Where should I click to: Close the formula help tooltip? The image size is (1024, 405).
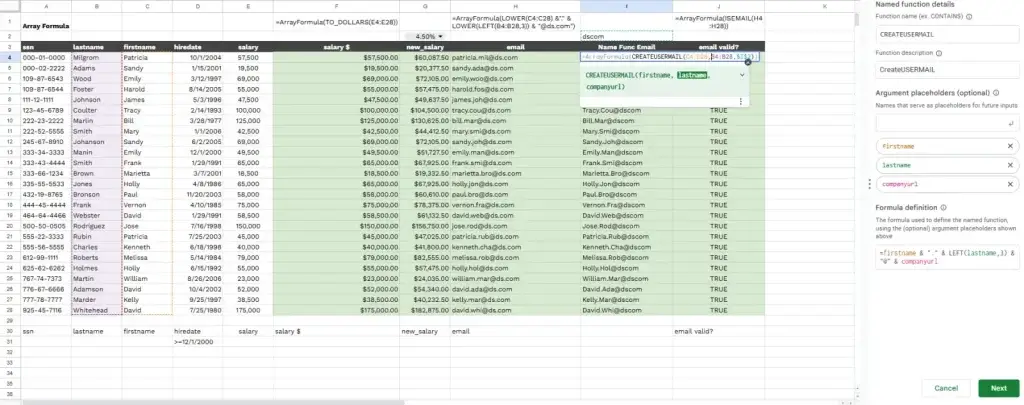(x=748, y=63)
